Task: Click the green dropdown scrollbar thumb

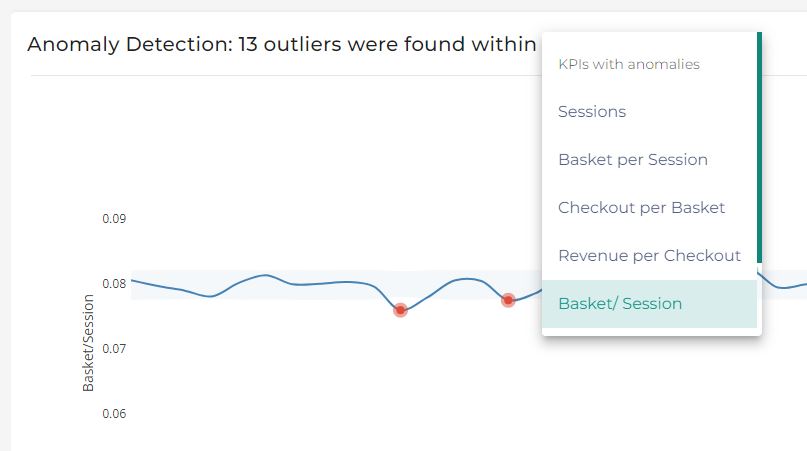Action: (x=759, y=147)
